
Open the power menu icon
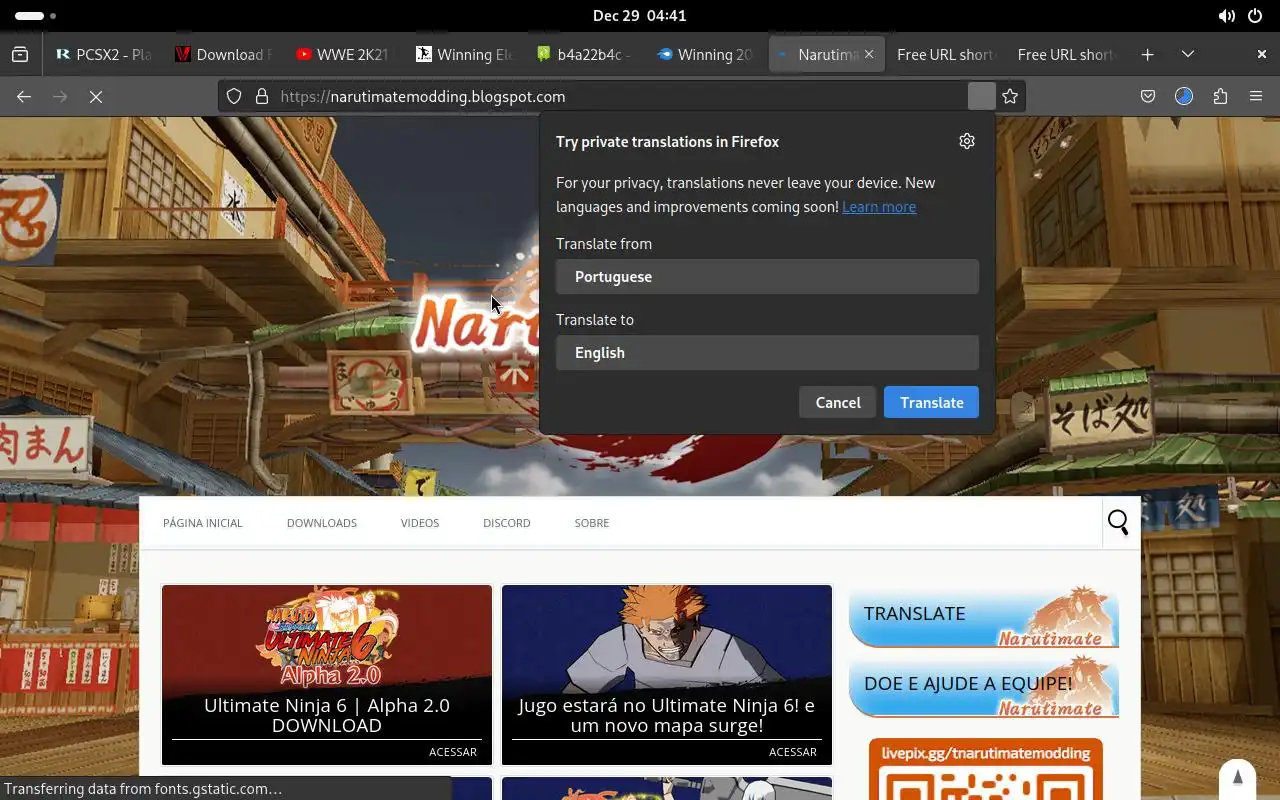pyautogui.click(x=1254, y=16)
